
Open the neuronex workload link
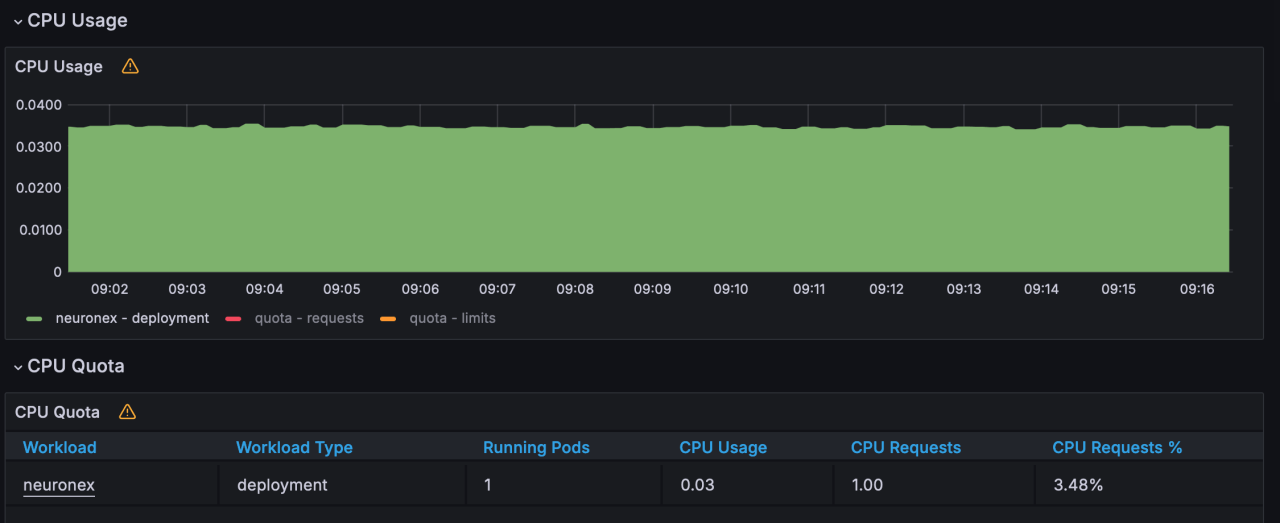coord(59,485)
